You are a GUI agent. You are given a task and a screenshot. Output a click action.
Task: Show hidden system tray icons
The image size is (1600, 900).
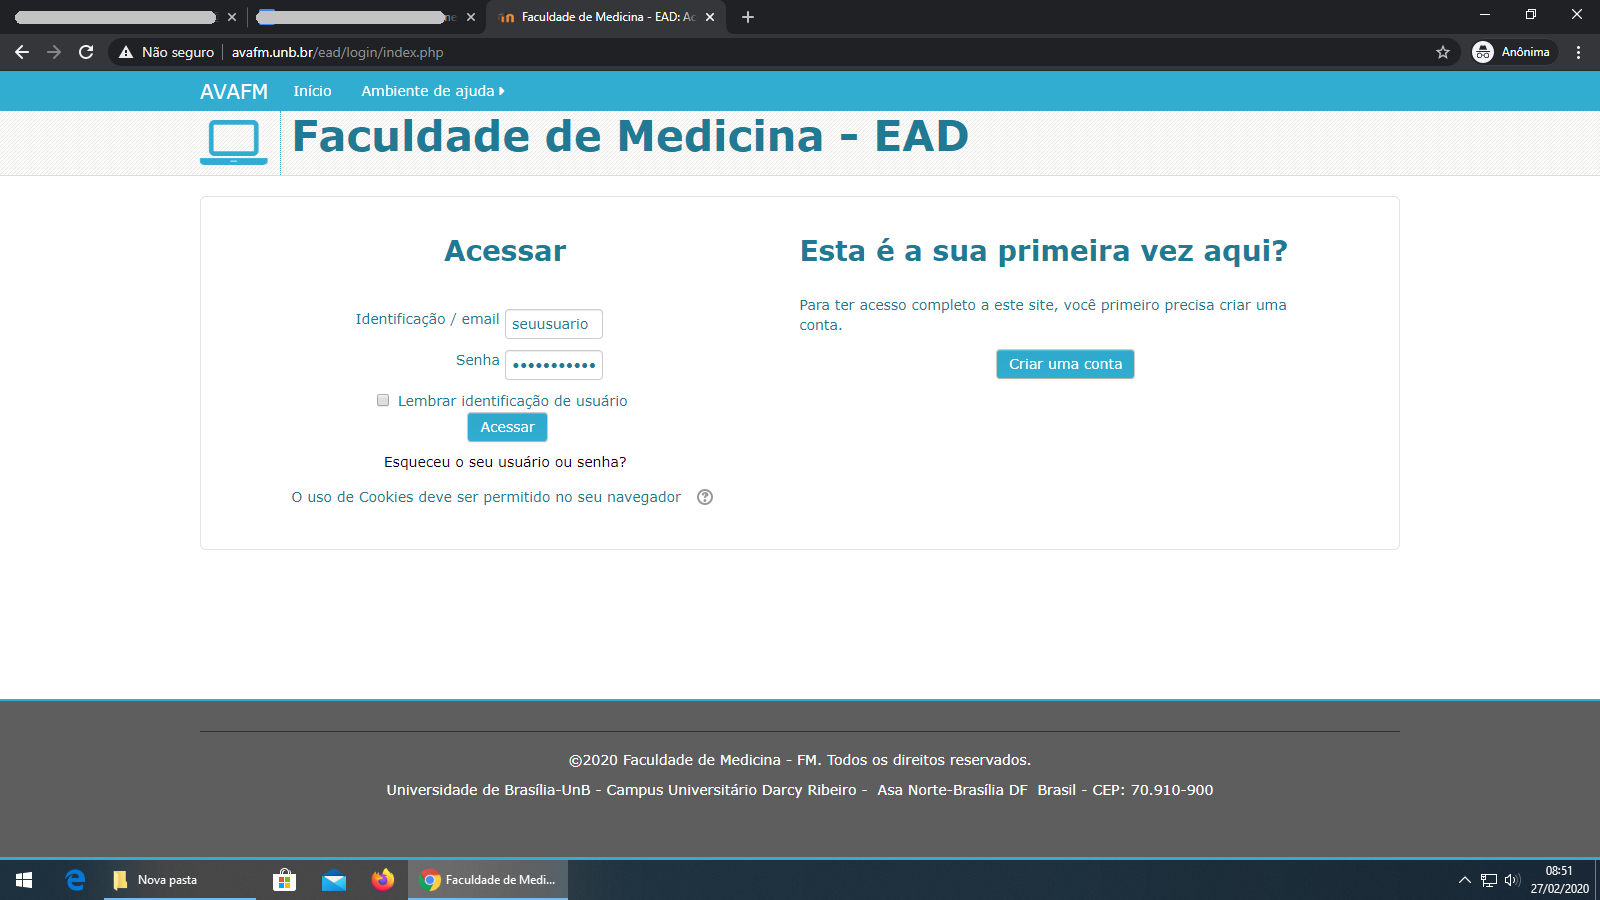(x=1464, y=880)
